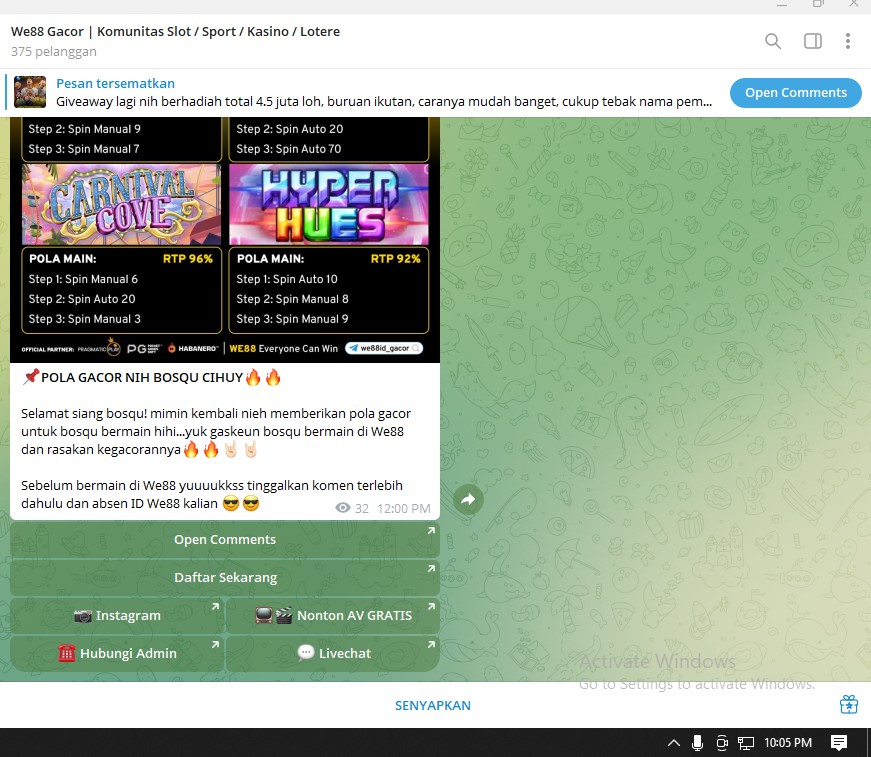
Task: Open the Carnival Cove game image
Action: click(x=121, y=205)
